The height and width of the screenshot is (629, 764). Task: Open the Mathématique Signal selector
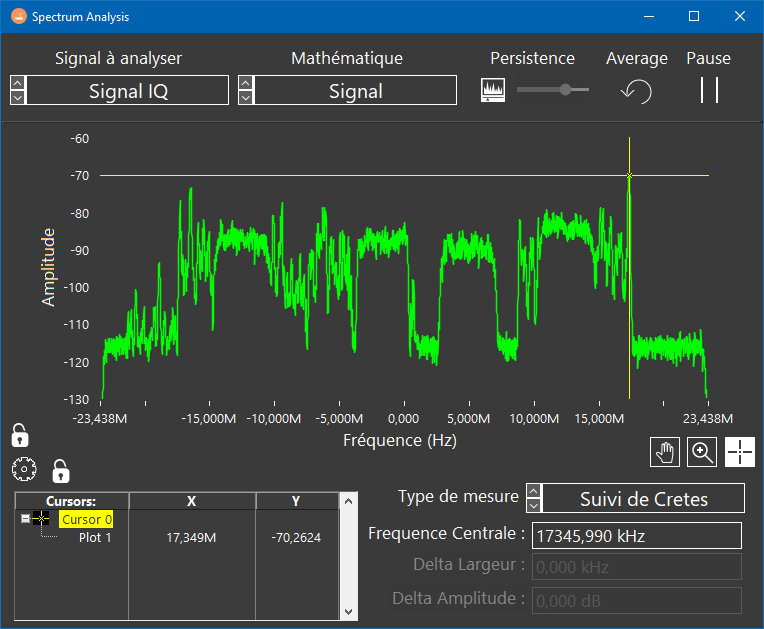click(x=355, y=91)
